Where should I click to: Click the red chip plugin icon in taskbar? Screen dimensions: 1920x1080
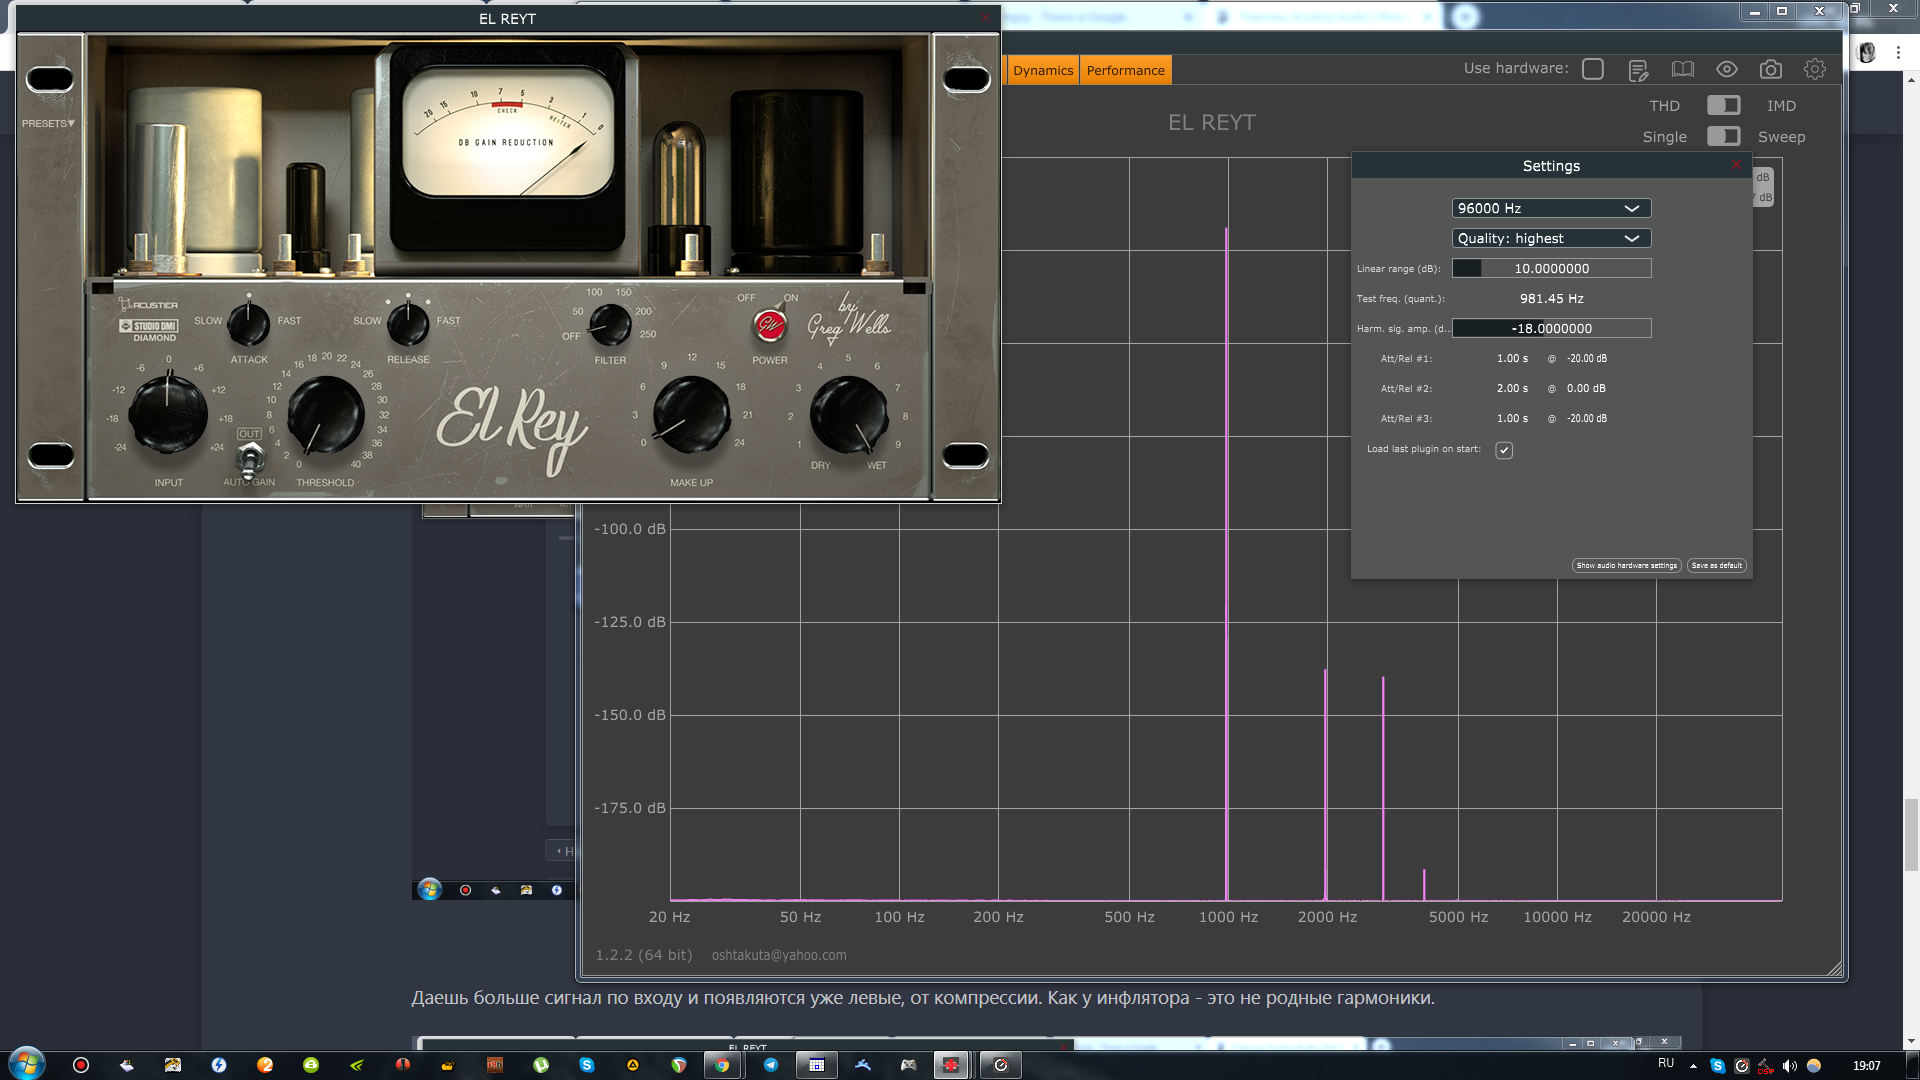point(951,1065)
